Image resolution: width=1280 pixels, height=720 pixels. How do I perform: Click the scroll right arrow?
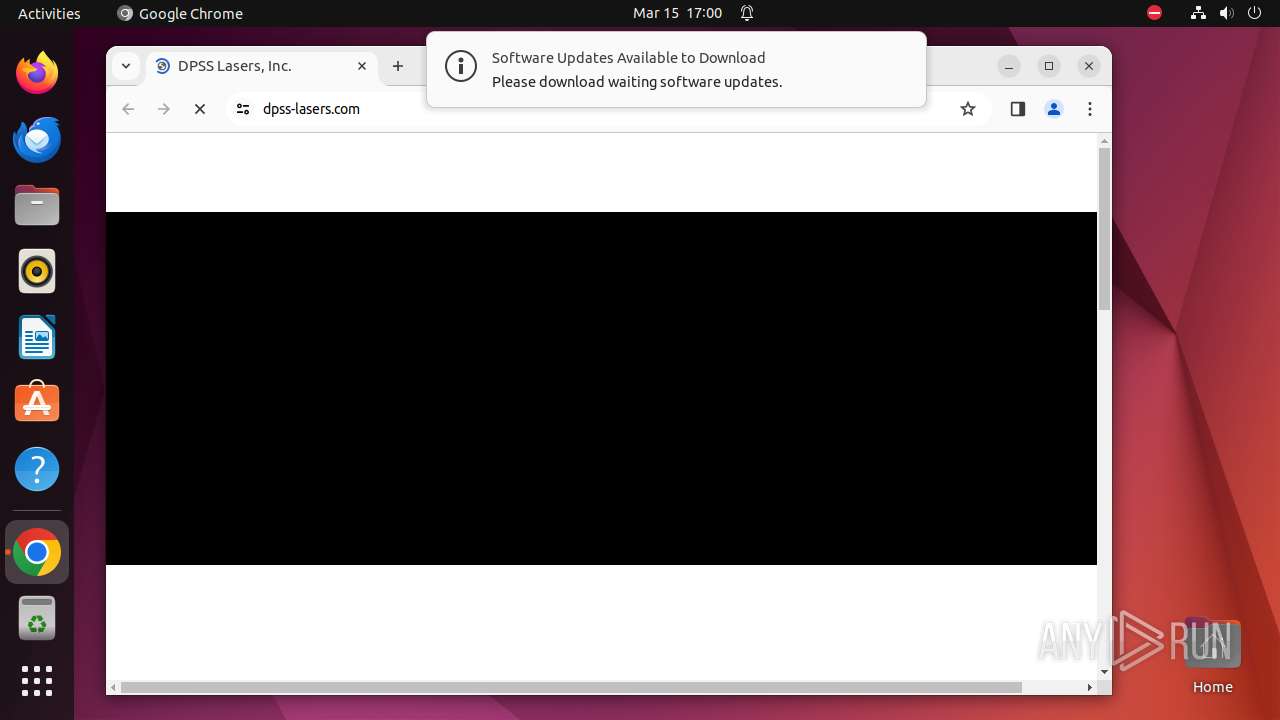click(x=1090, y=687)
